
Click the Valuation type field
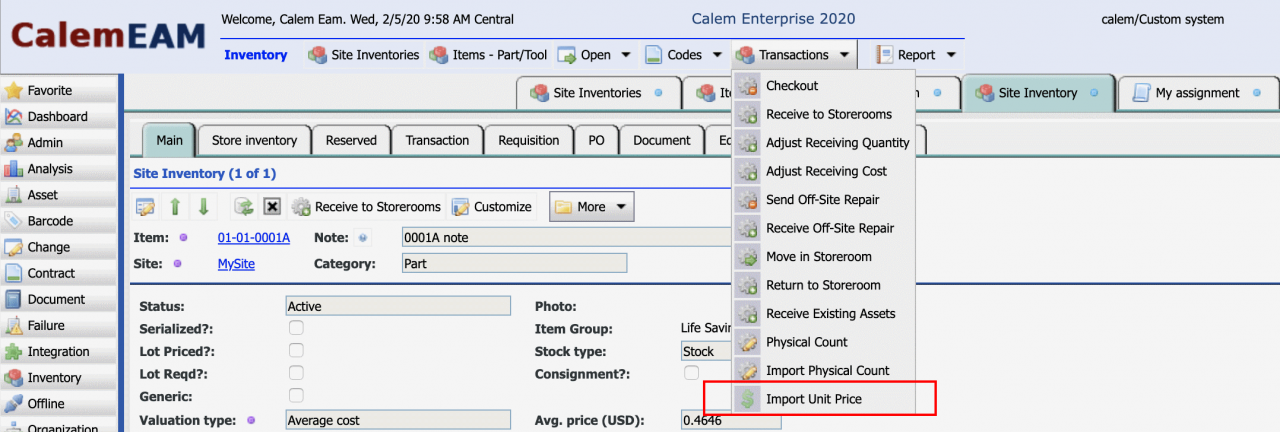398,420
